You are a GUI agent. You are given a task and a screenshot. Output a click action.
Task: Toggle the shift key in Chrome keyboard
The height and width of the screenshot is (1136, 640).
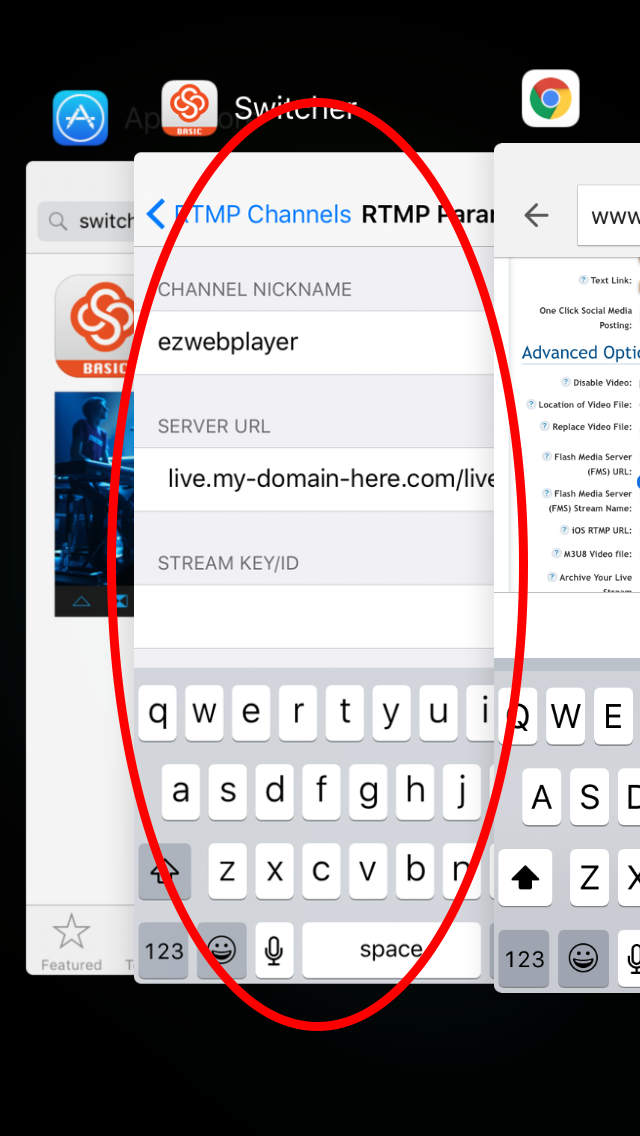[525, 878]
